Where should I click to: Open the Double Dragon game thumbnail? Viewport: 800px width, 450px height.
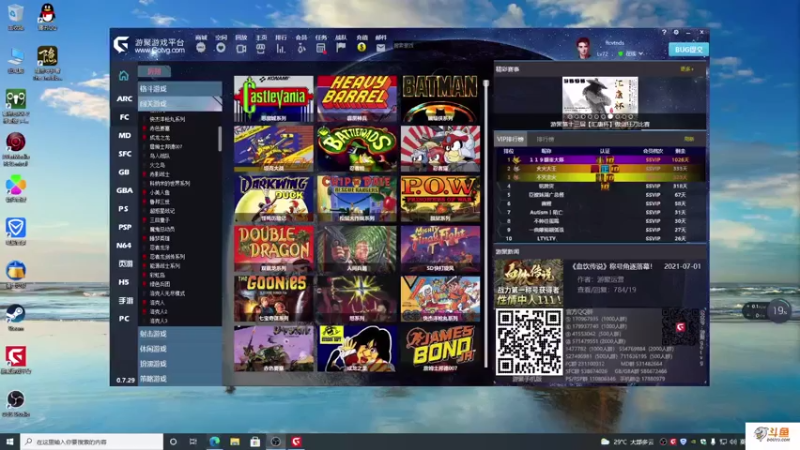click(274, 248)
